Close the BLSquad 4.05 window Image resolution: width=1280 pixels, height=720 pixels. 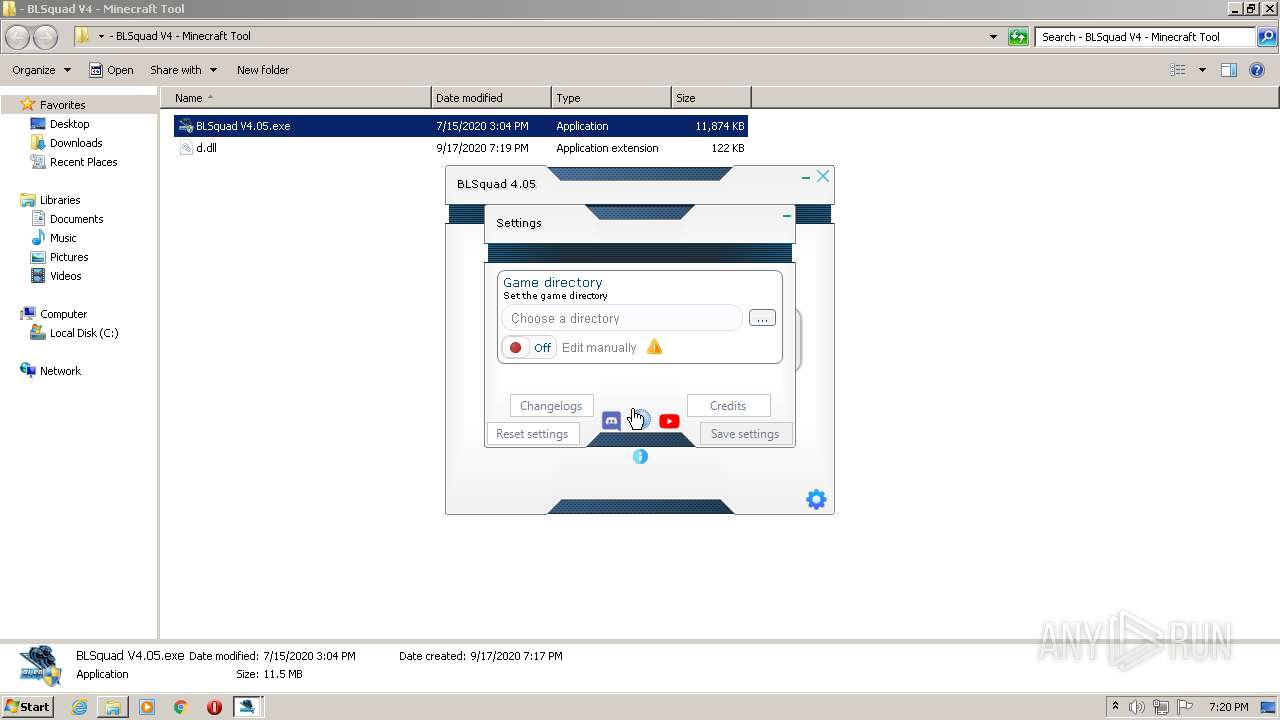823,176
